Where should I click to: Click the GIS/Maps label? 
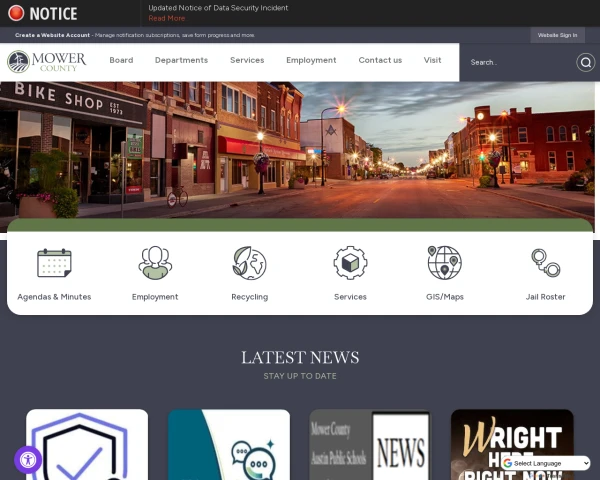point(445,297)
